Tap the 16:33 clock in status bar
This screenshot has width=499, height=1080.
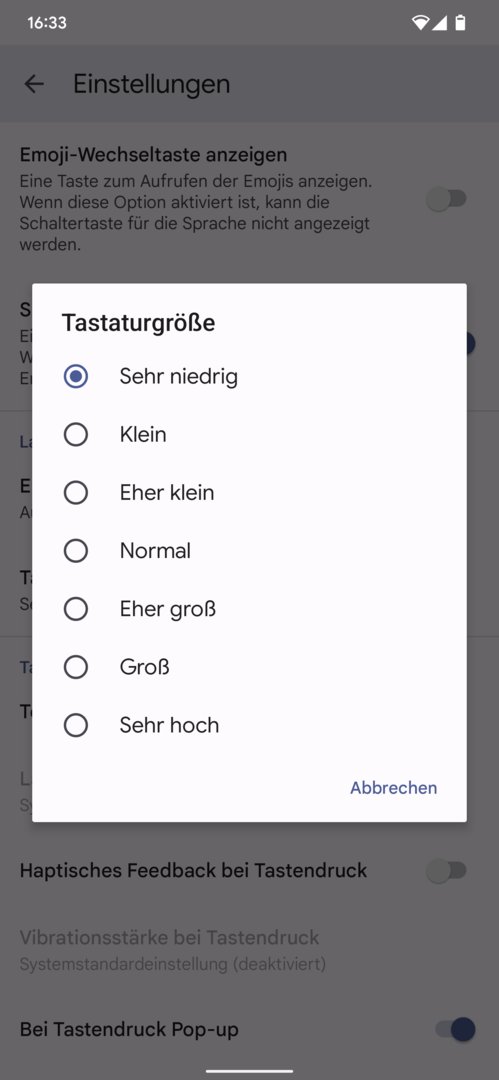tap(47, 23)
